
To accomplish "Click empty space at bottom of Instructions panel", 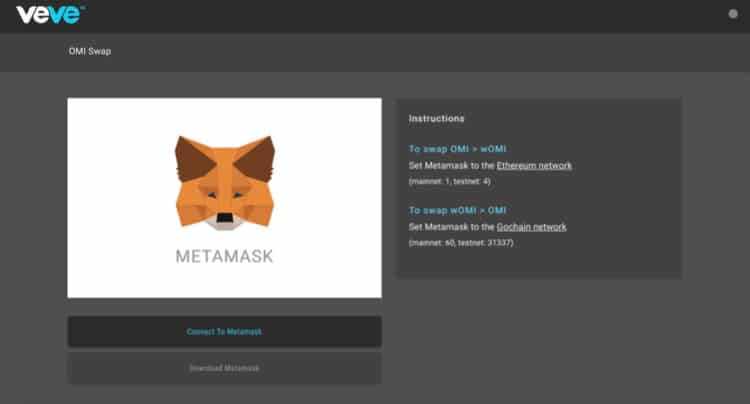I will pos(538,265).
